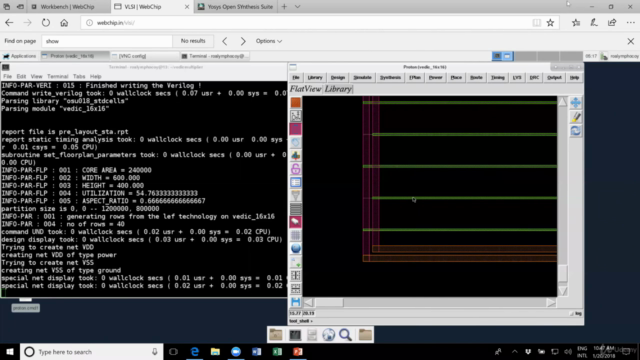
Task: Click the find-on-page search field
Action: pyautogui.click(x=107, y=41)
